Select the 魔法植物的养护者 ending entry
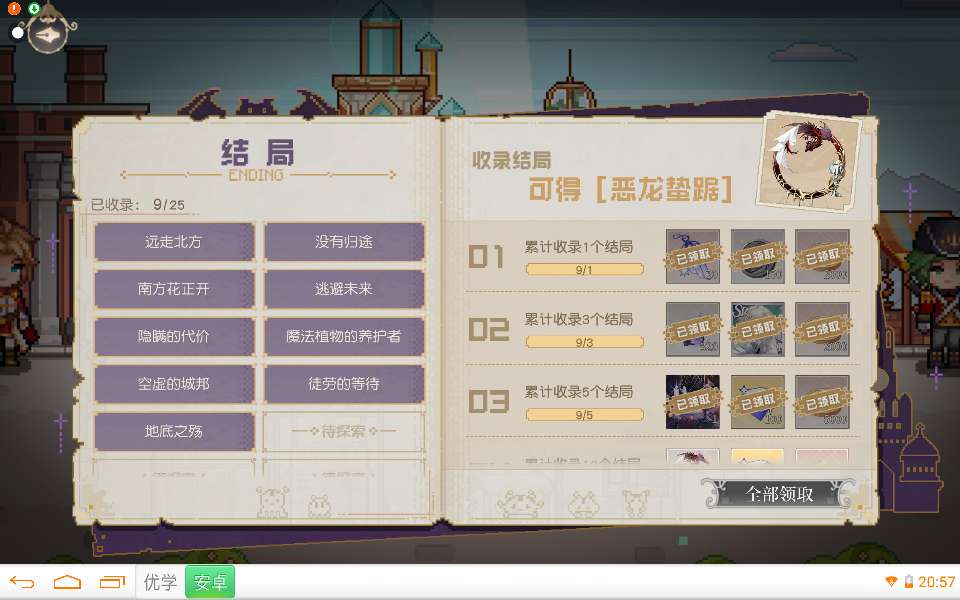Viewport: 960px width, 600px height. pyautogui.click(x=344, y=336)
